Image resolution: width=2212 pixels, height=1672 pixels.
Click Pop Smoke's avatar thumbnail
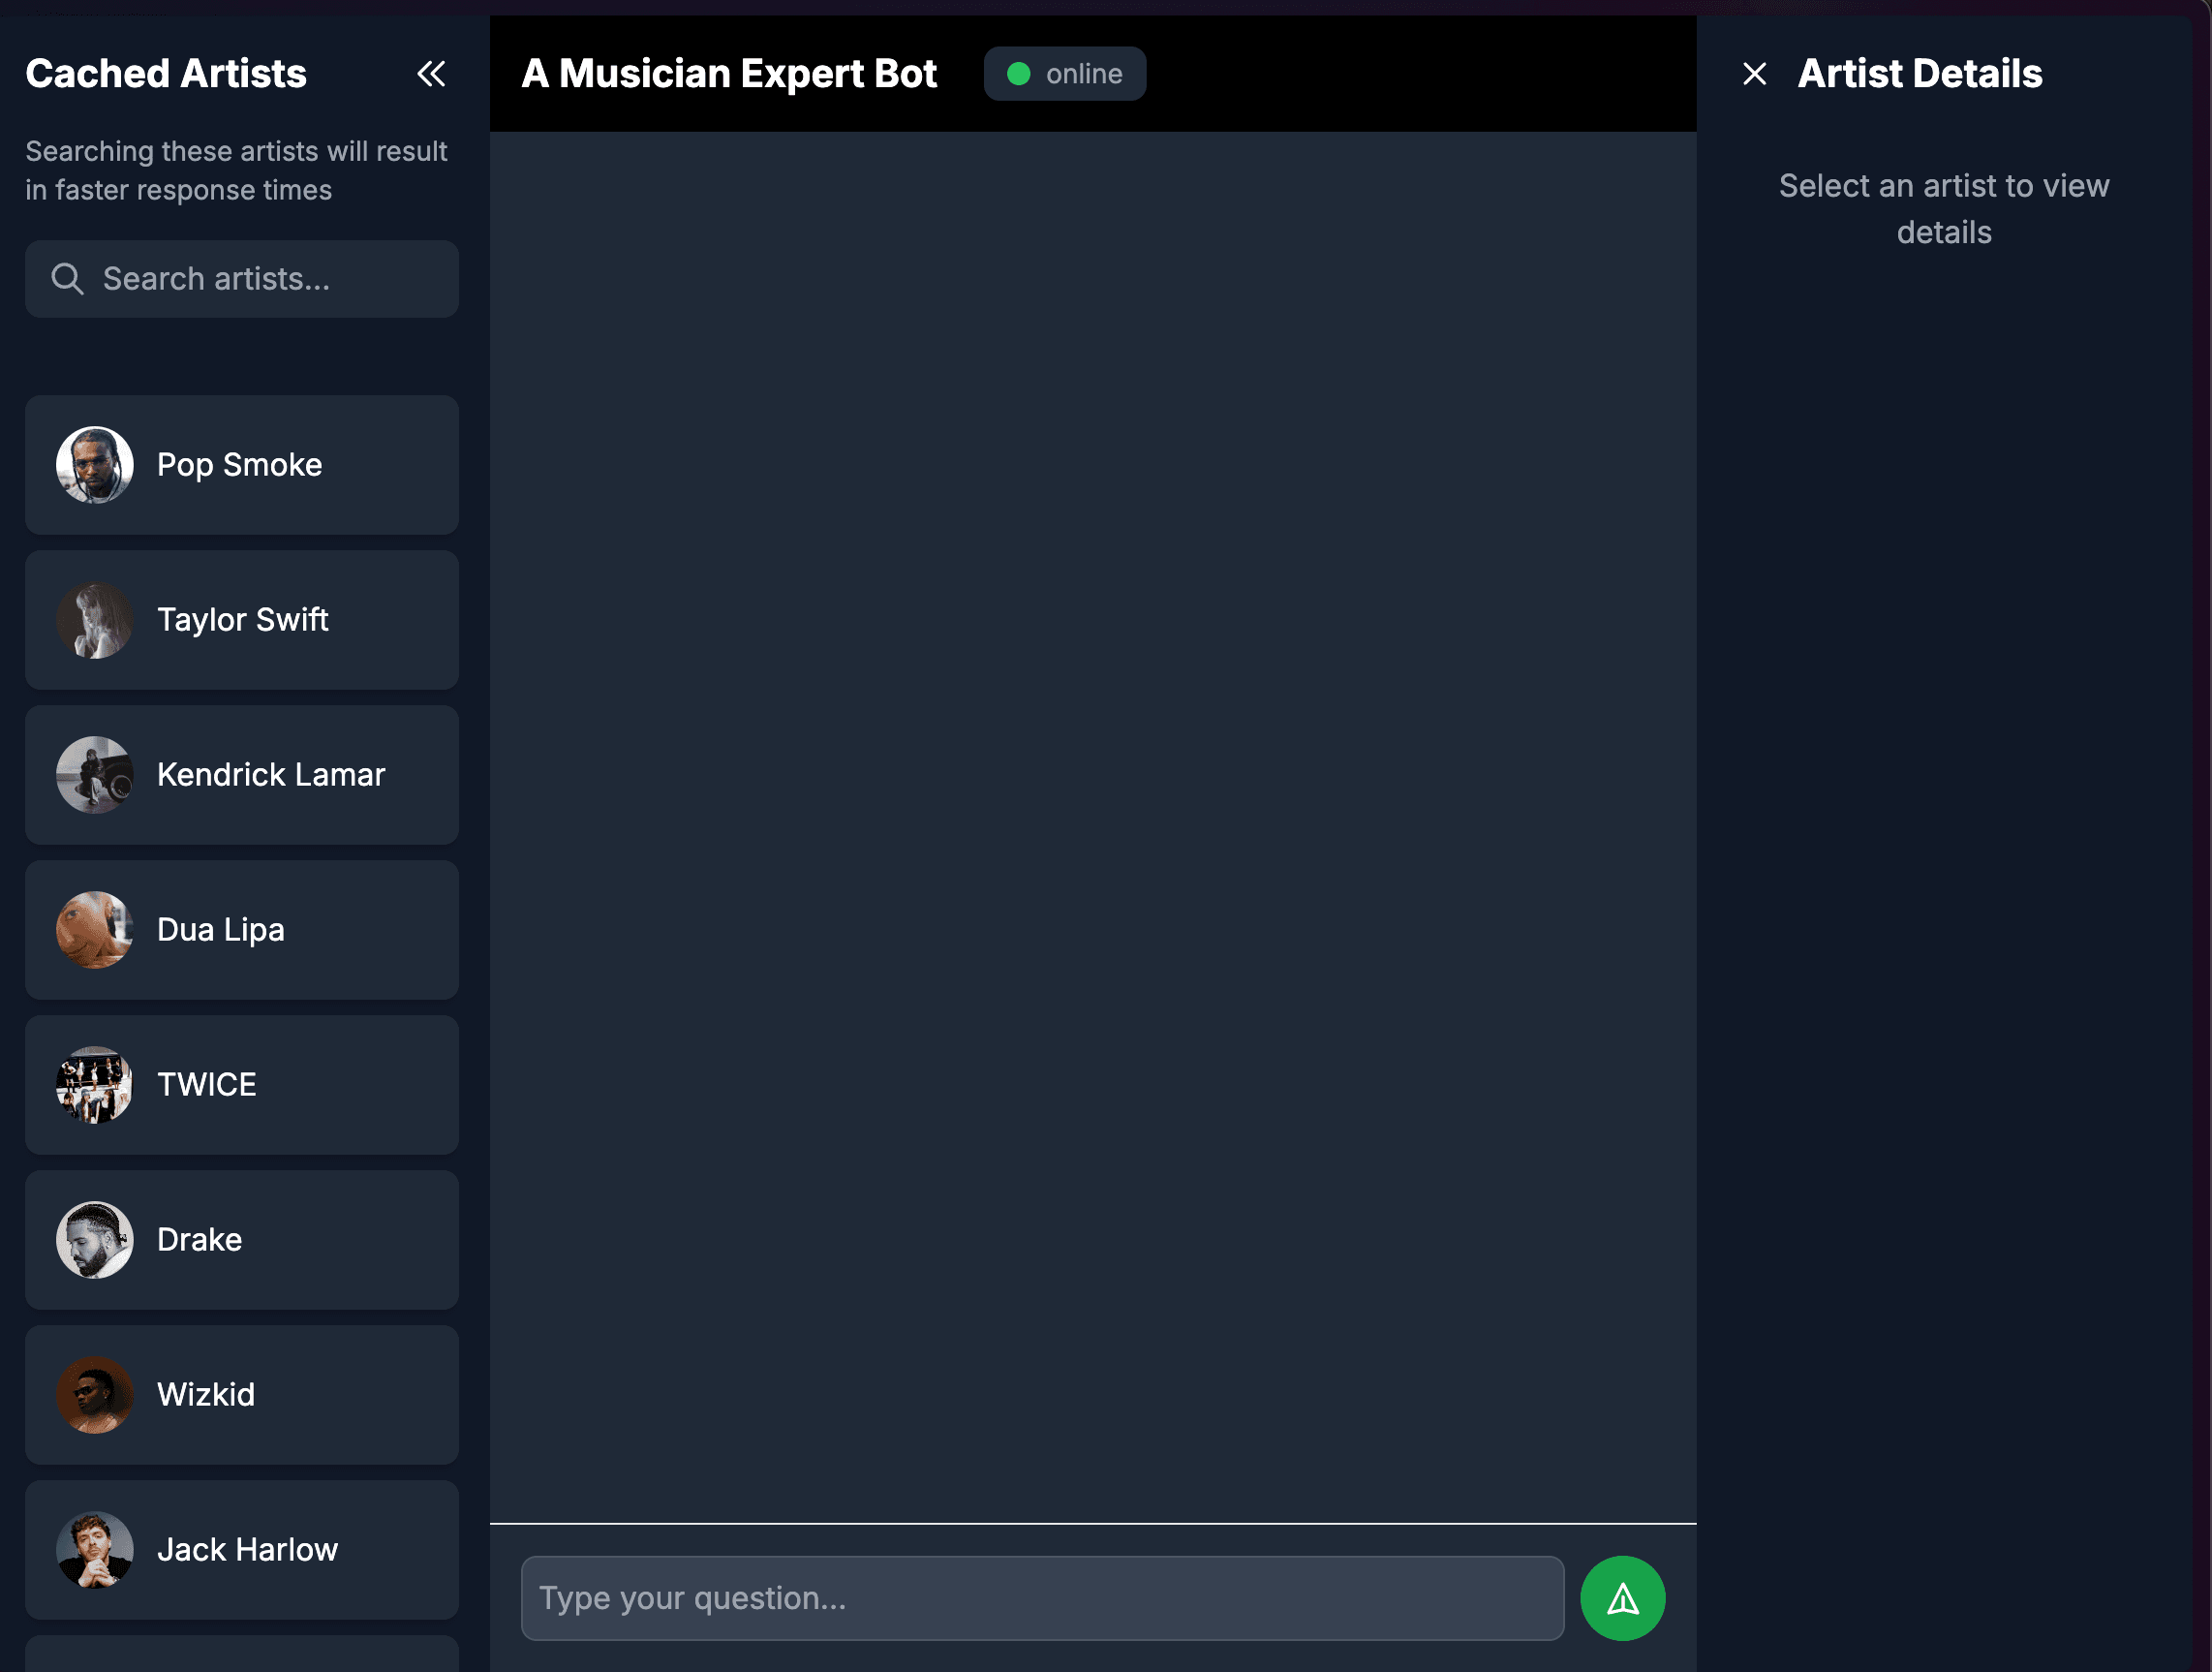(x=95, y=465)
